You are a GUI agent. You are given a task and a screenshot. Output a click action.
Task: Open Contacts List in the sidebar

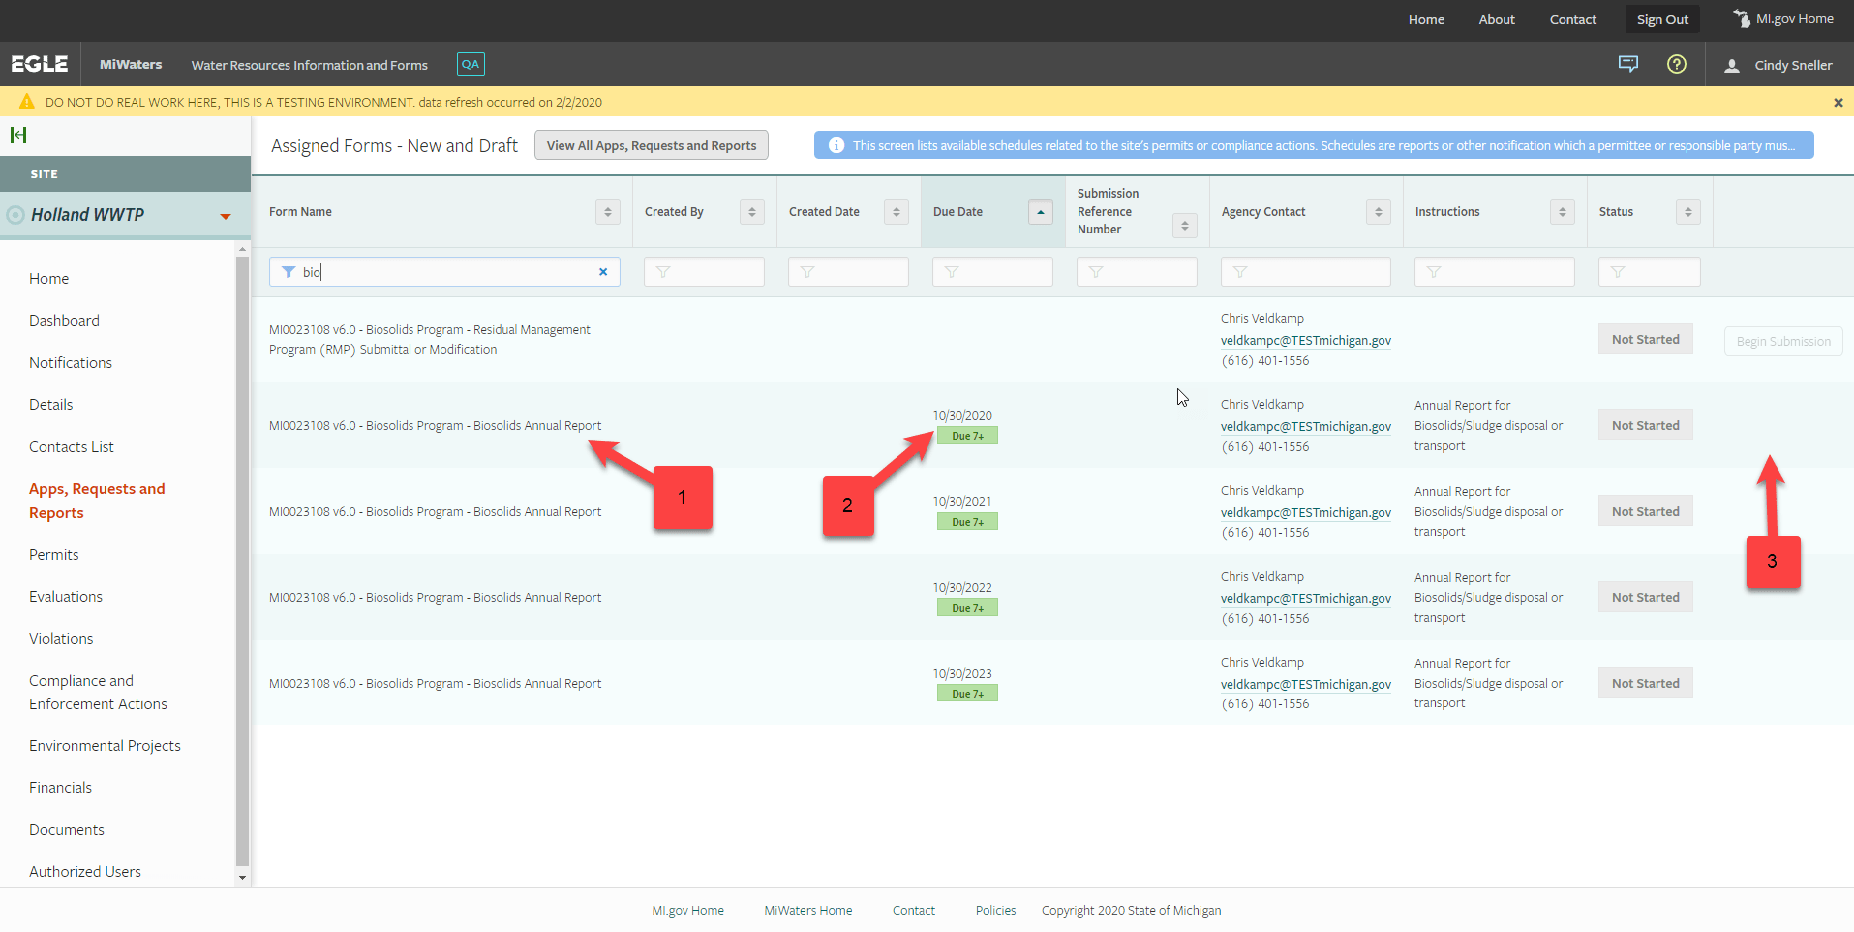click(x=71, y=447)
